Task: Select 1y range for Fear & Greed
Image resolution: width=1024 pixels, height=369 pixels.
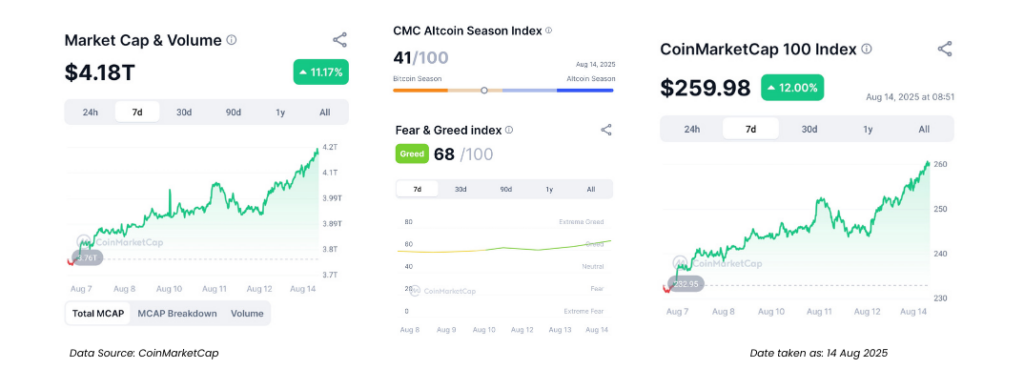Action: (x=549, y=189)
